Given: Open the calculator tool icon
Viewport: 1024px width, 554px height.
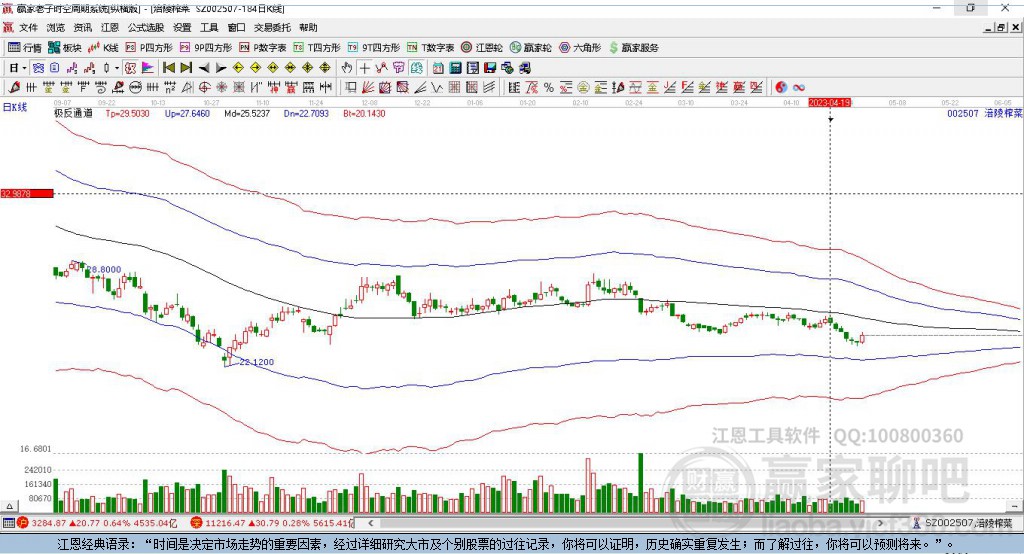Looking at the screenshot, I should 455,68.
